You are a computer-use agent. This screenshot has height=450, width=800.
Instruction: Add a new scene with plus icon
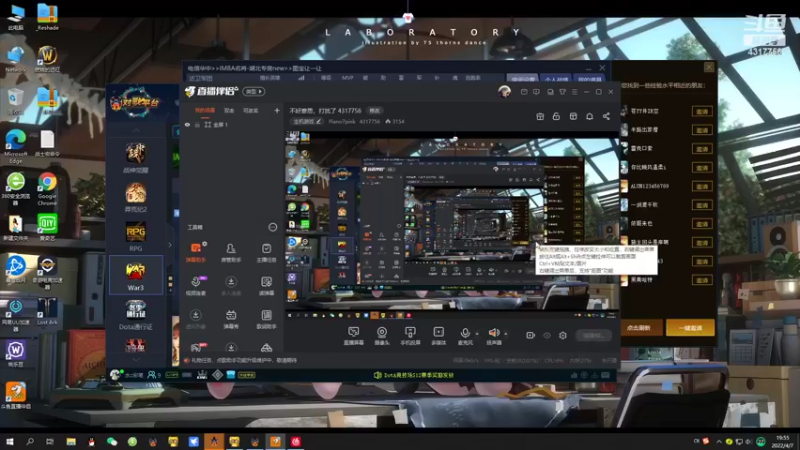coord(277,110)
